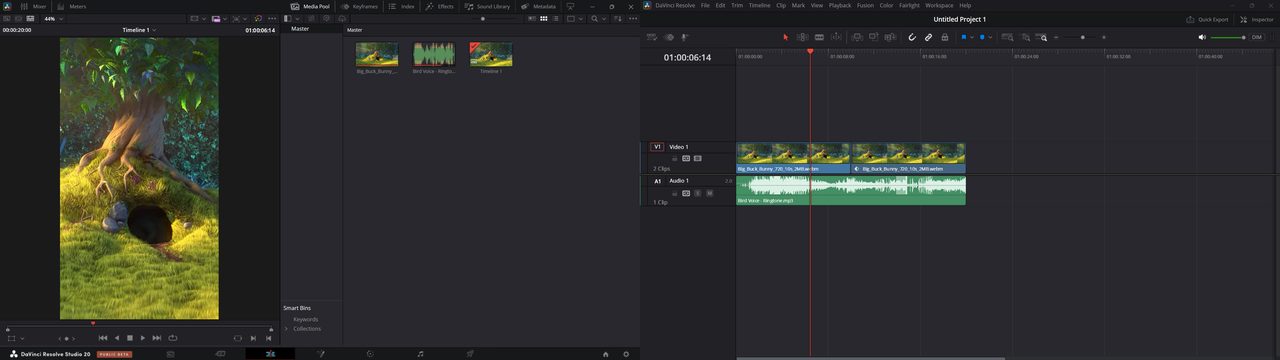1280x360 pixels.
Task: Open the Fairlight page music icon
Action: [x=420, y=354]
